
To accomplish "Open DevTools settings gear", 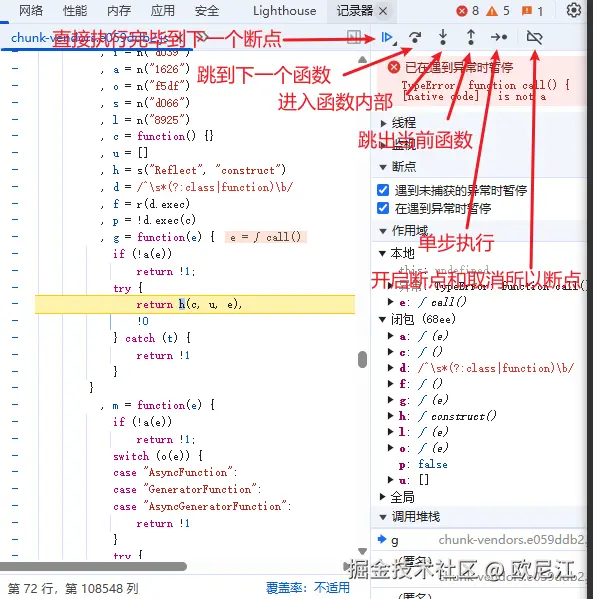I will point(574,10).
